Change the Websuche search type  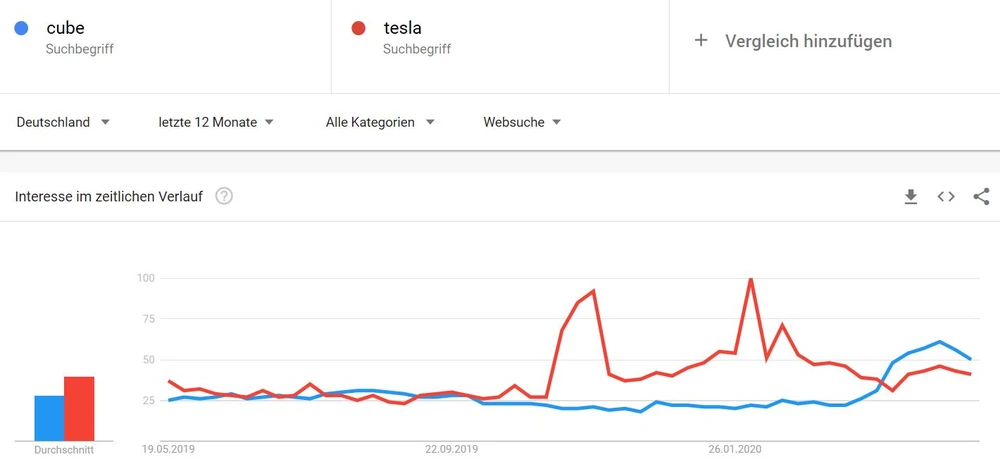[x=522, y=122]
